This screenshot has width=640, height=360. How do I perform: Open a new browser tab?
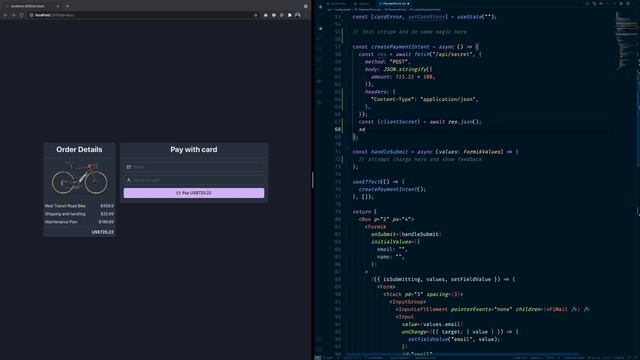67,6
